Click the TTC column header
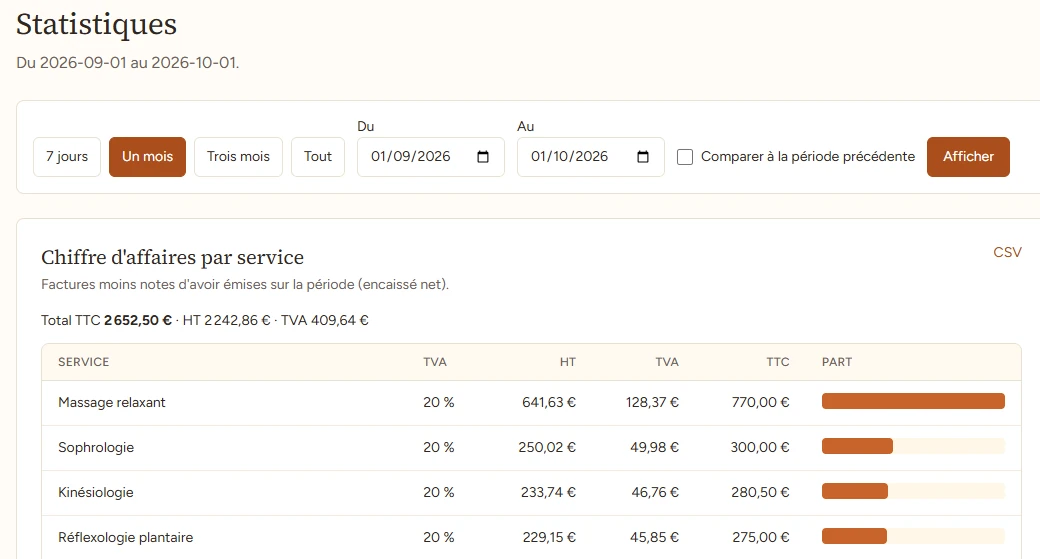Viewport: 1040px width, 559px height. tap(777, 362)
